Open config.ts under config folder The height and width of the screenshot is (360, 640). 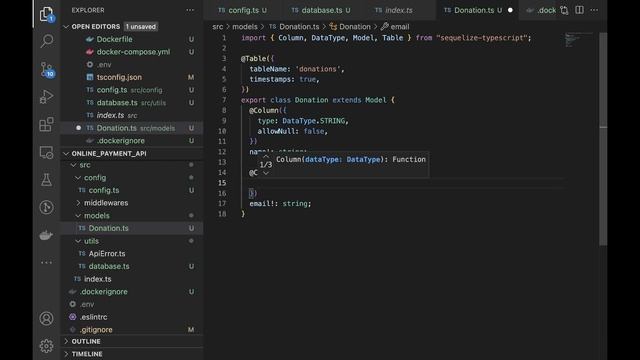point(132,190)
